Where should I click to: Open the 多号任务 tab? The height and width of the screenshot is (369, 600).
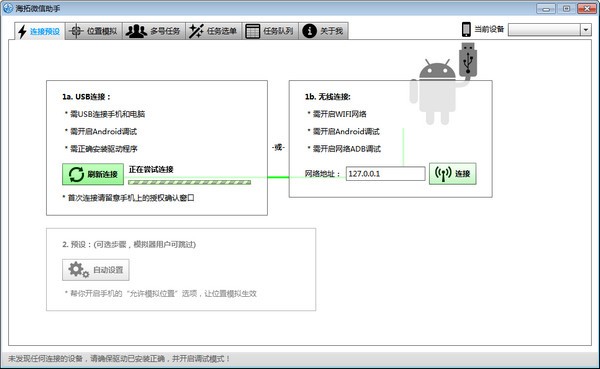pos(153,31)
